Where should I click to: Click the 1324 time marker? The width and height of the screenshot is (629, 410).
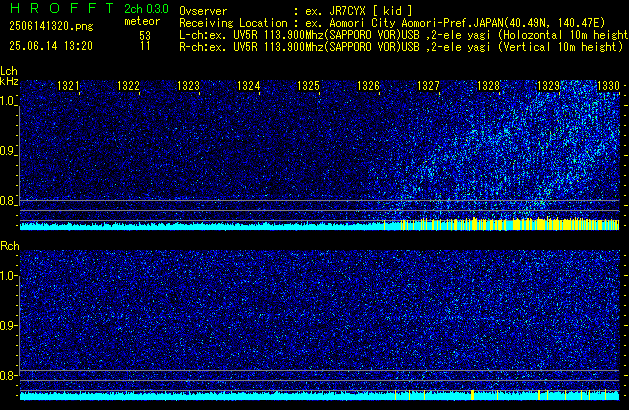pos(248,86)
